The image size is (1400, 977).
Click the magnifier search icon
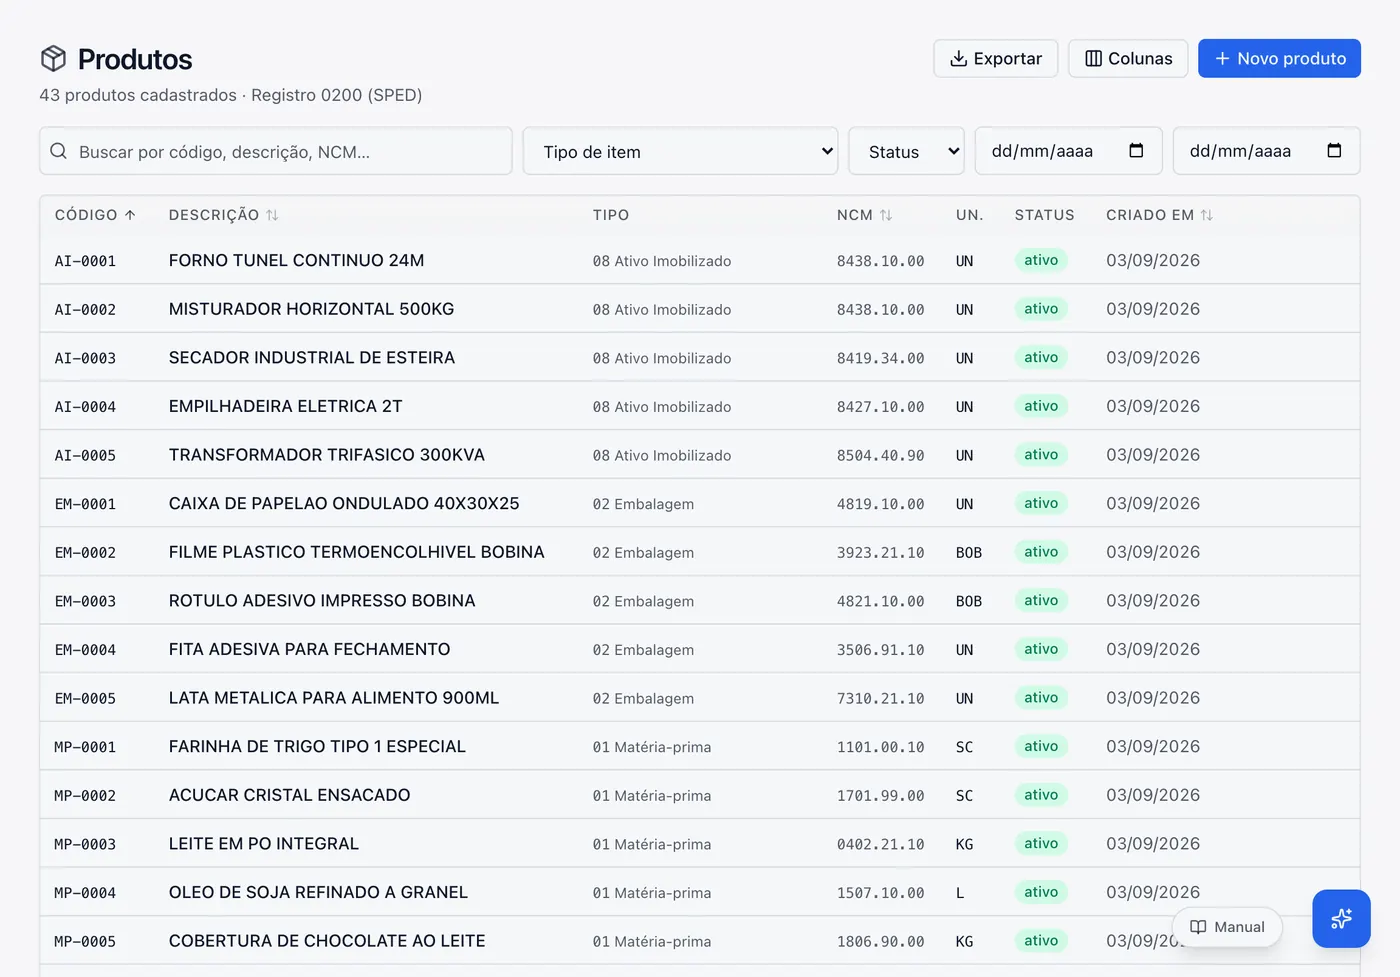click(x=59, y=151)
